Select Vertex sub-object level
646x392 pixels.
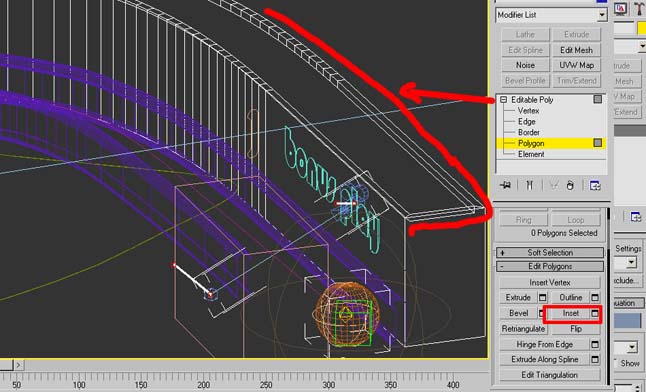(528, 111)
